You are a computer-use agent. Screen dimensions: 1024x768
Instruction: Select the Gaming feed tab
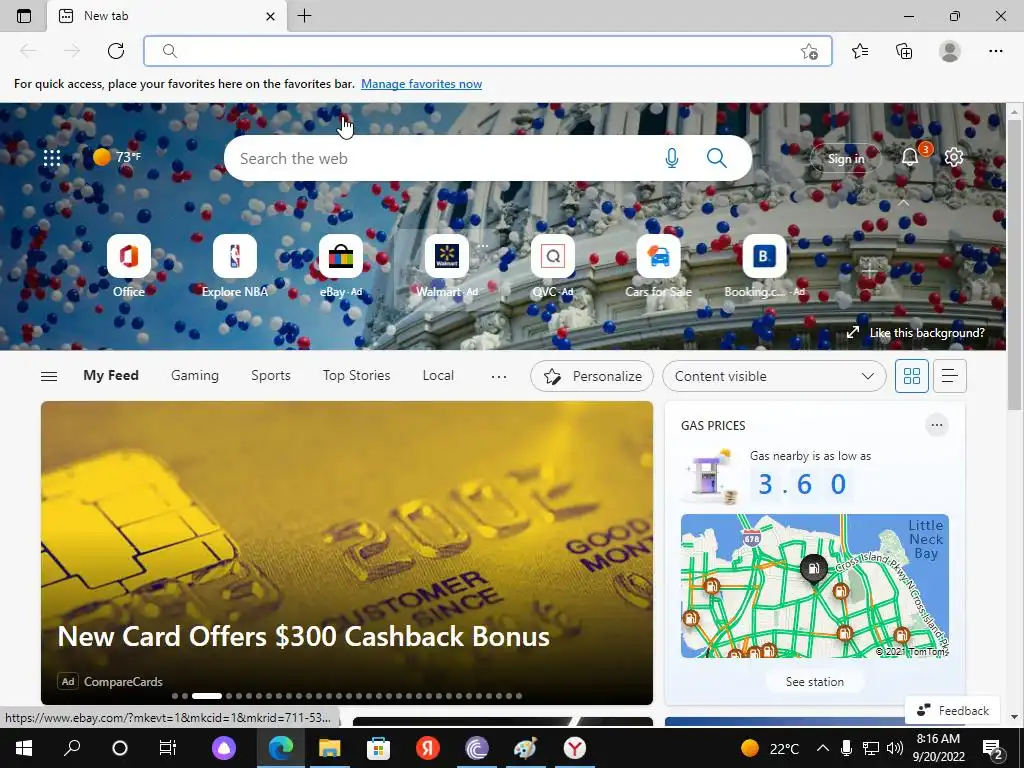(195, 376)
